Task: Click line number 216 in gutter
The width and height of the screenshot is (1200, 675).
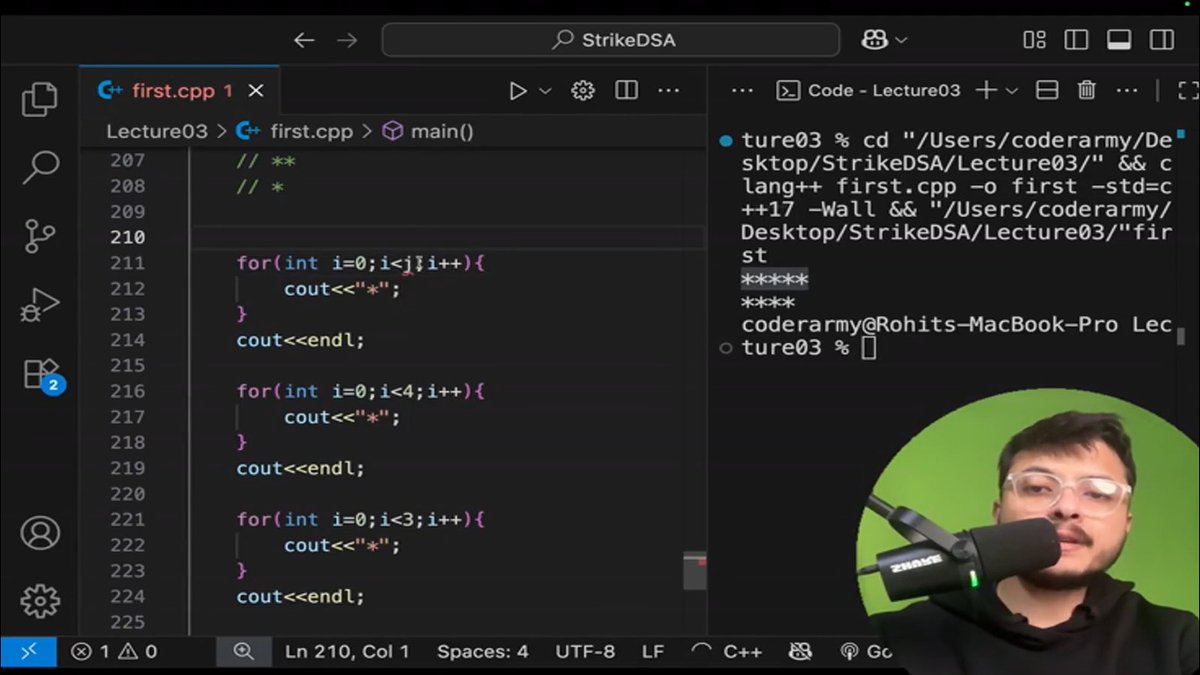Action: (x=127, y=391)
